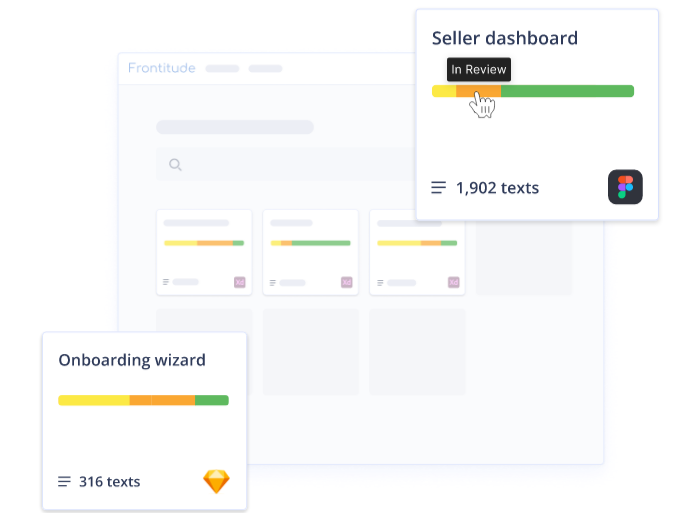Click the orange In Review segment of Seller dashboard bar
680x513 pixels.
478,91
